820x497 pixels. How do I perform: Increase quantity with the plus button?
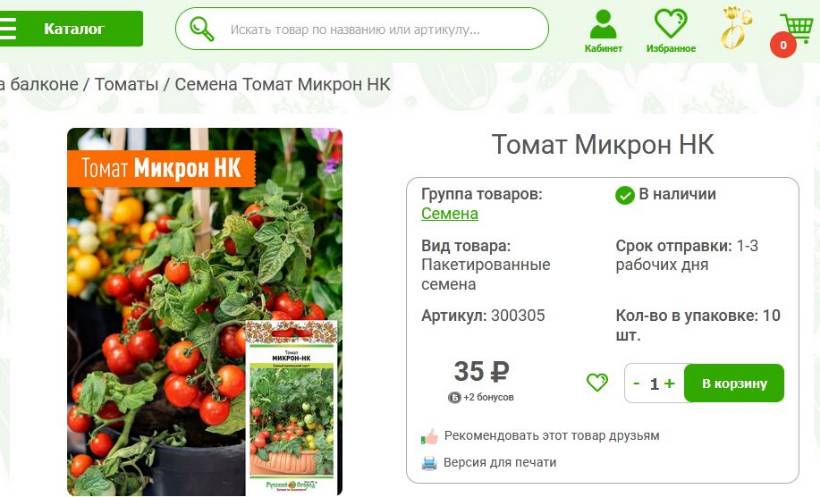(x=669, y=383)
